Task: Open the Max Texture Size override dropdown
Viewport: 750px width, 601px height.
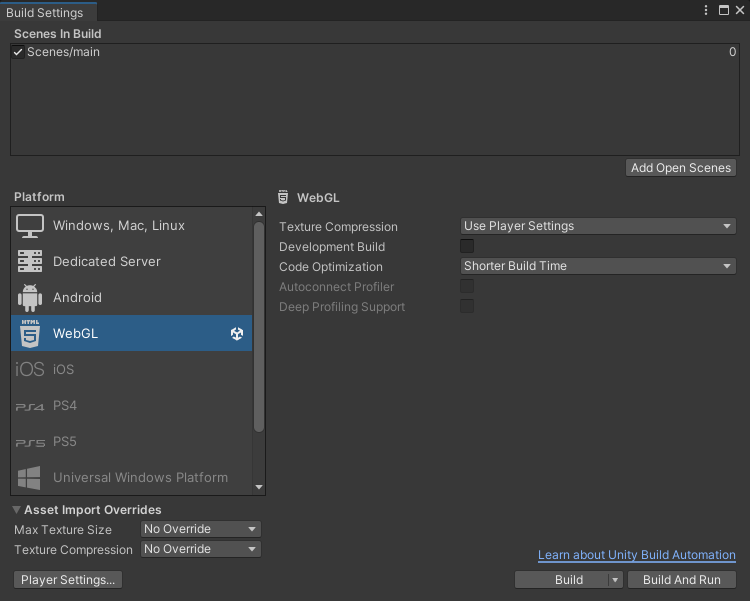Action: click(201, 529)
